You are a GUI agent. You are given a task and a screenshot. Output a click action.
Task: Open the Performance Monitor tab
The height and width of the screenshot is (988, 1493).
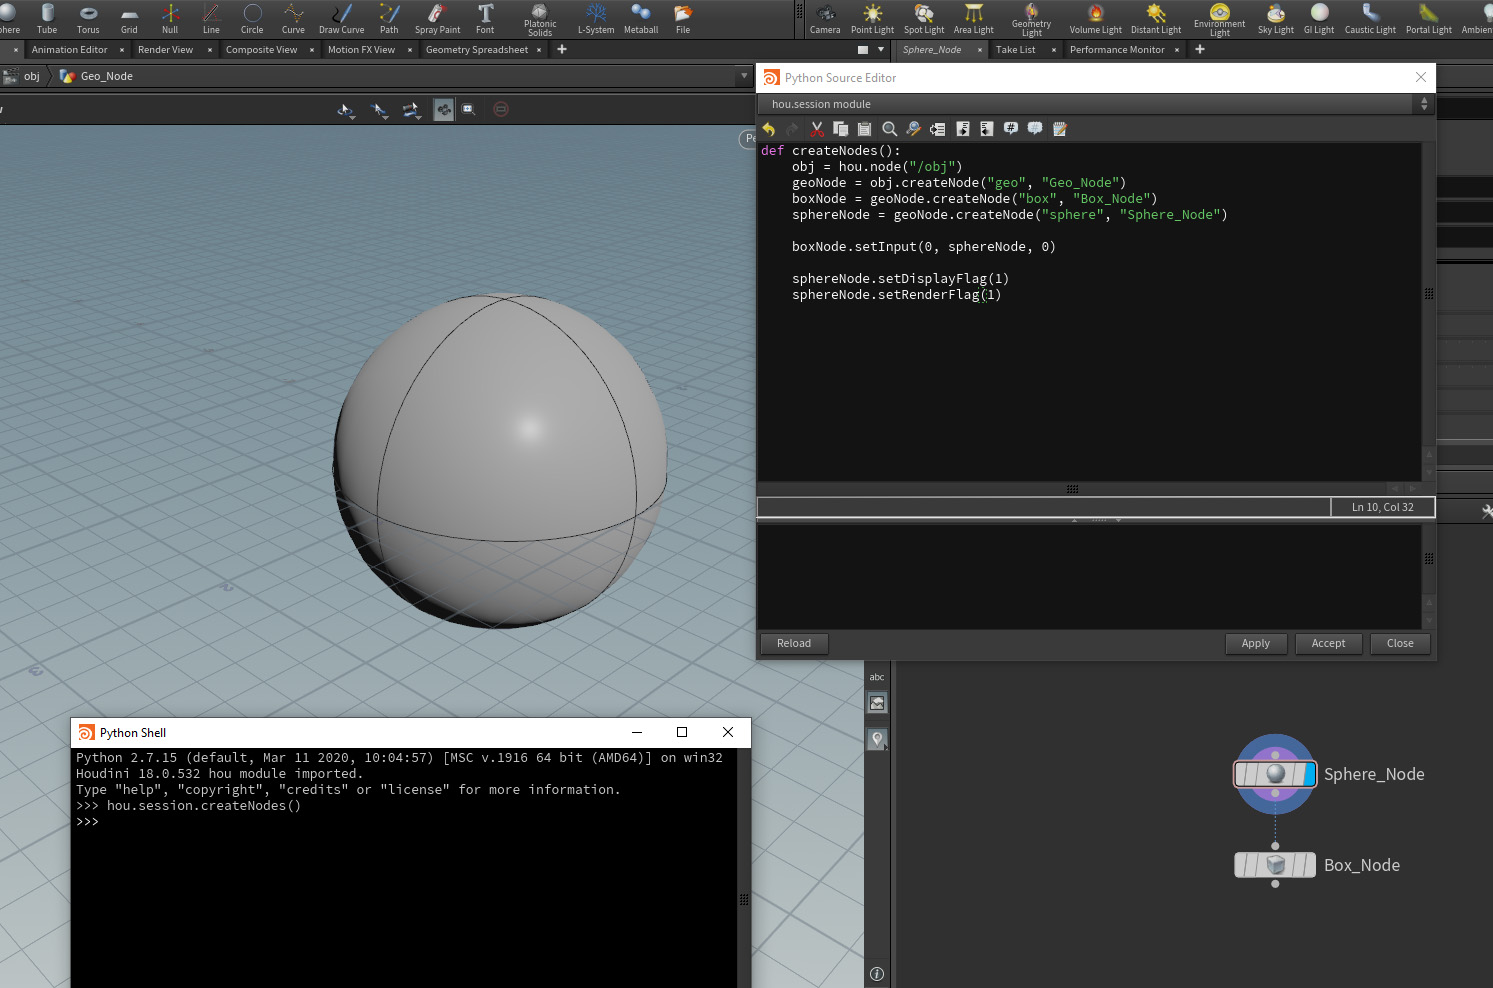tap(1116, 50)
